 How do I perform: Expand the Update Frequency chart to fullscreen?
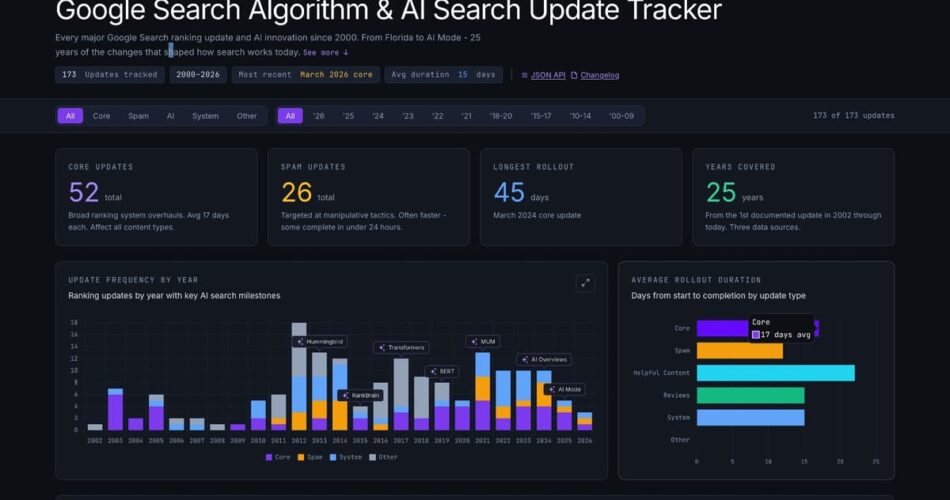tap(585, 283)
